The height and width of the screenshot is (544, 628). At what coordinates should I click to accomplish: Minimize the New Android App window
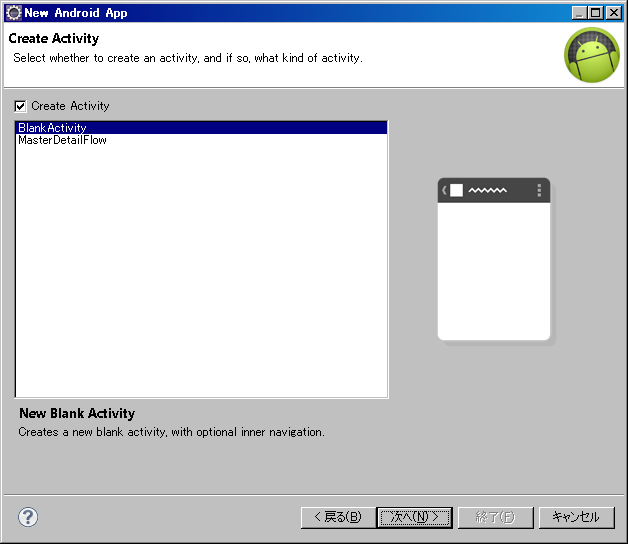coord(579,13)
